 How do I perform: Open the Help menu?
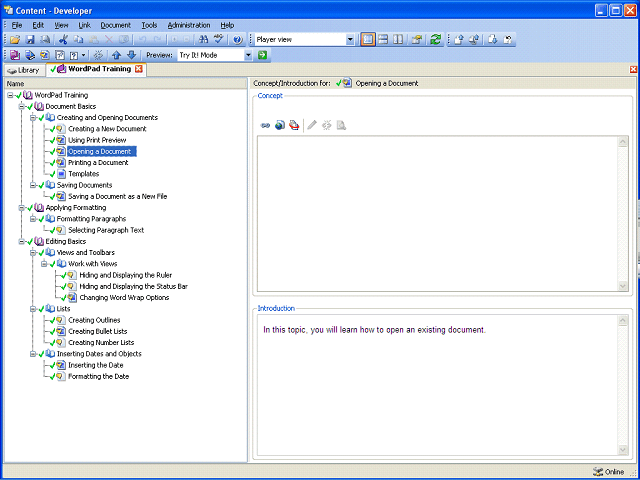tap(227, 25)
